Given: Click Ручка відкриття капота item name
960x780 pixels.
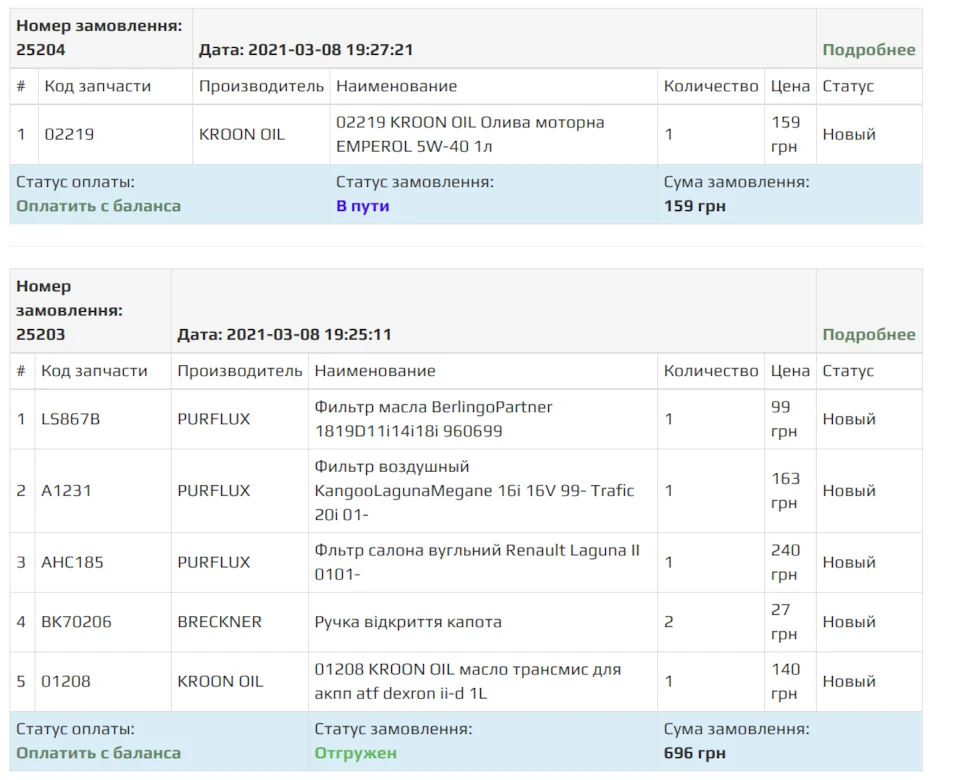Looking at the screenshot, I should 408,622.
